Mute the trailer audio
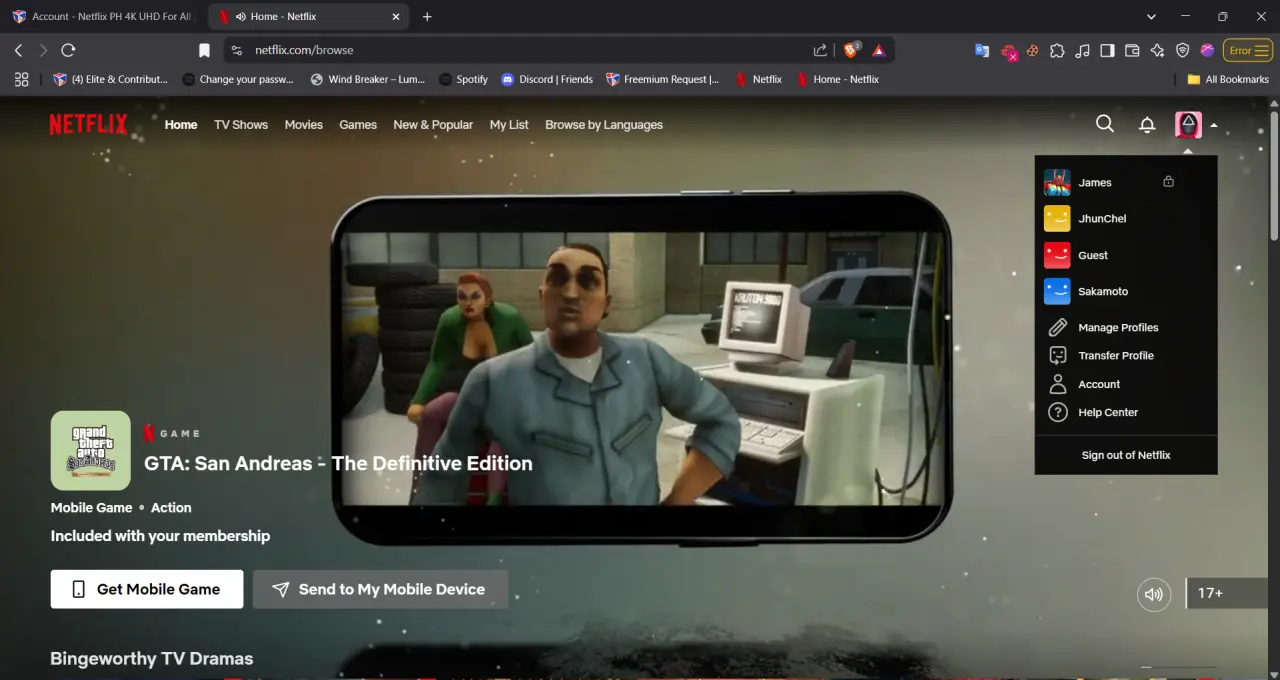 tap(1154, 594)
